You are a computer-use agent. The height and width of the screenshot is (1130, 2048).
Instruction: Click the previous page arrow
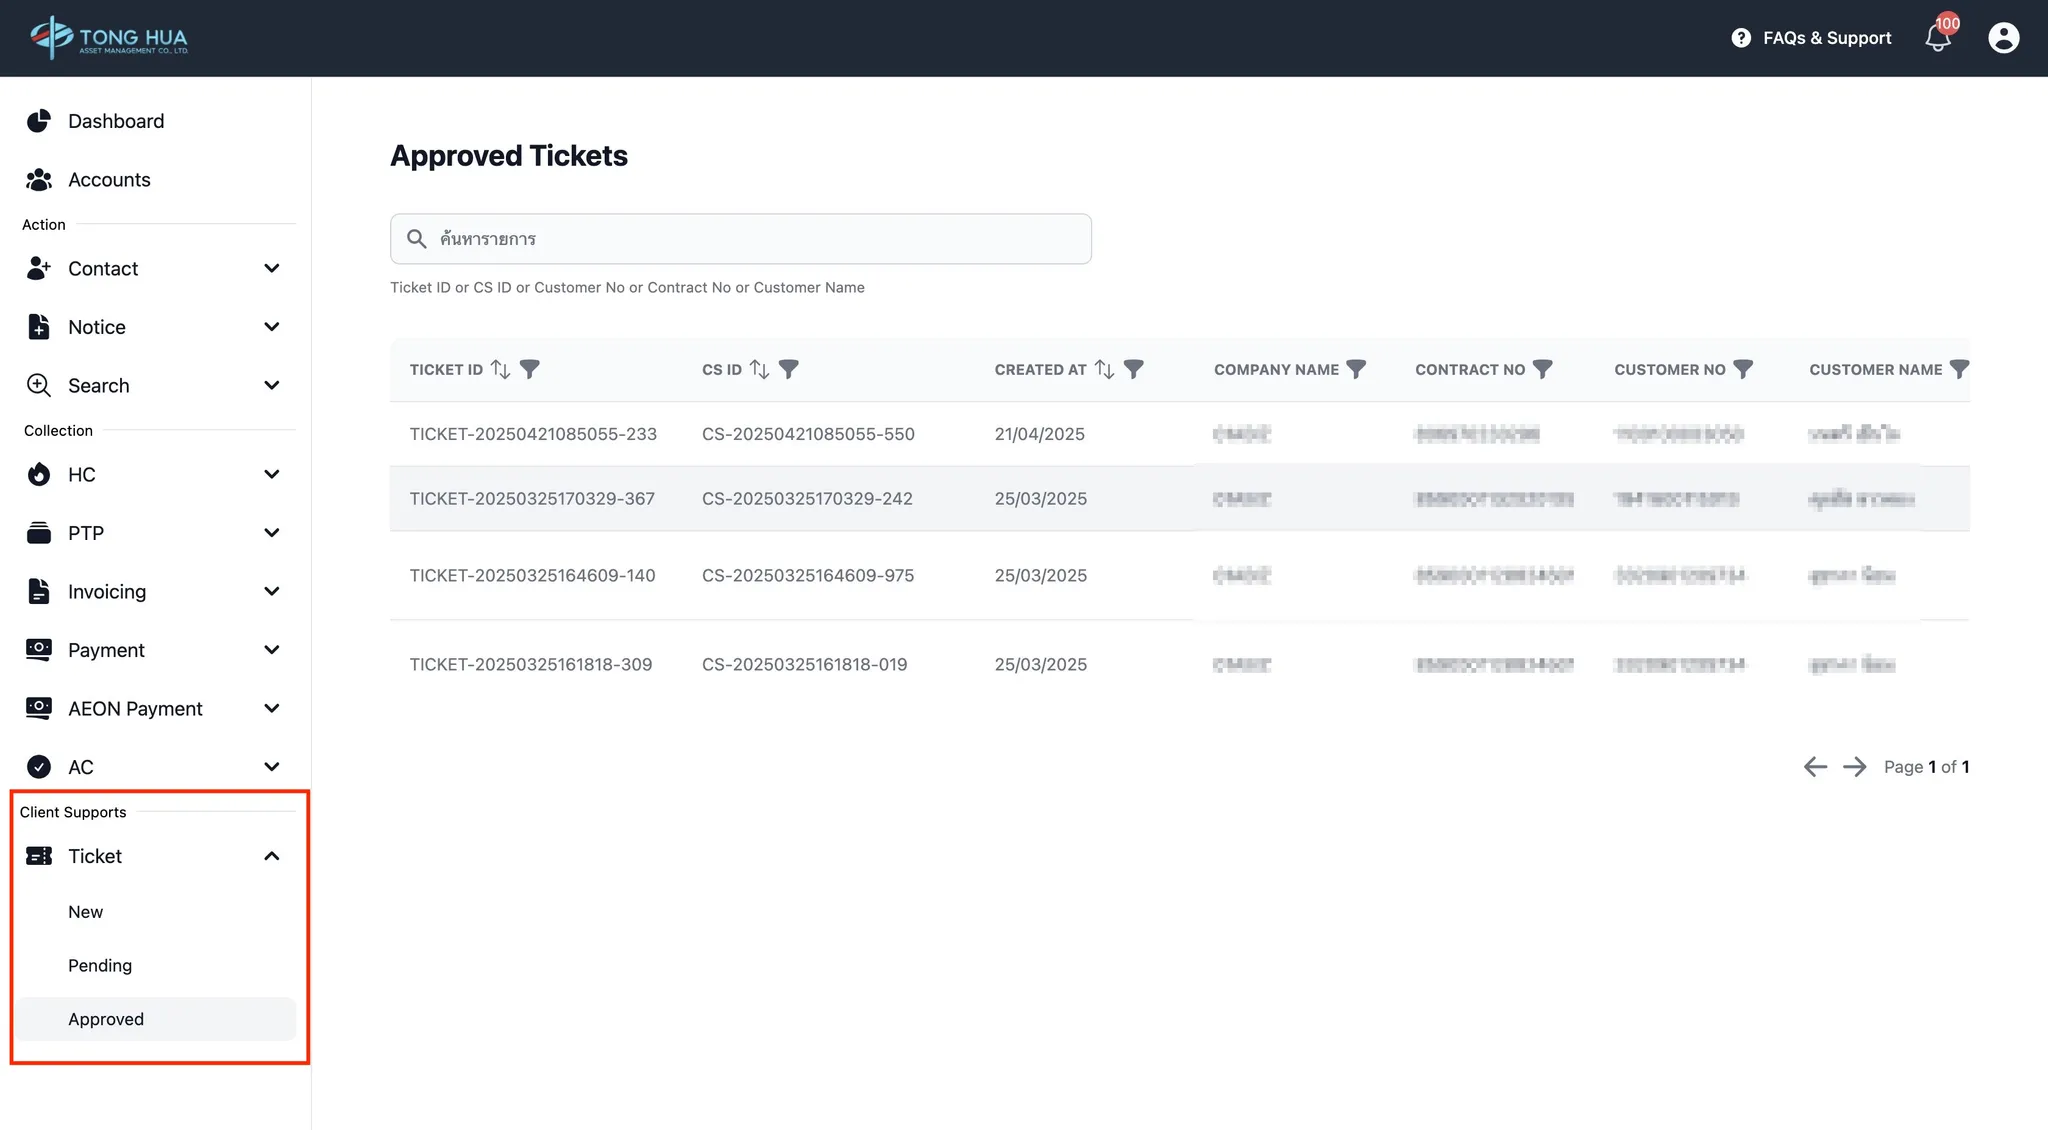coord(1815,767)
